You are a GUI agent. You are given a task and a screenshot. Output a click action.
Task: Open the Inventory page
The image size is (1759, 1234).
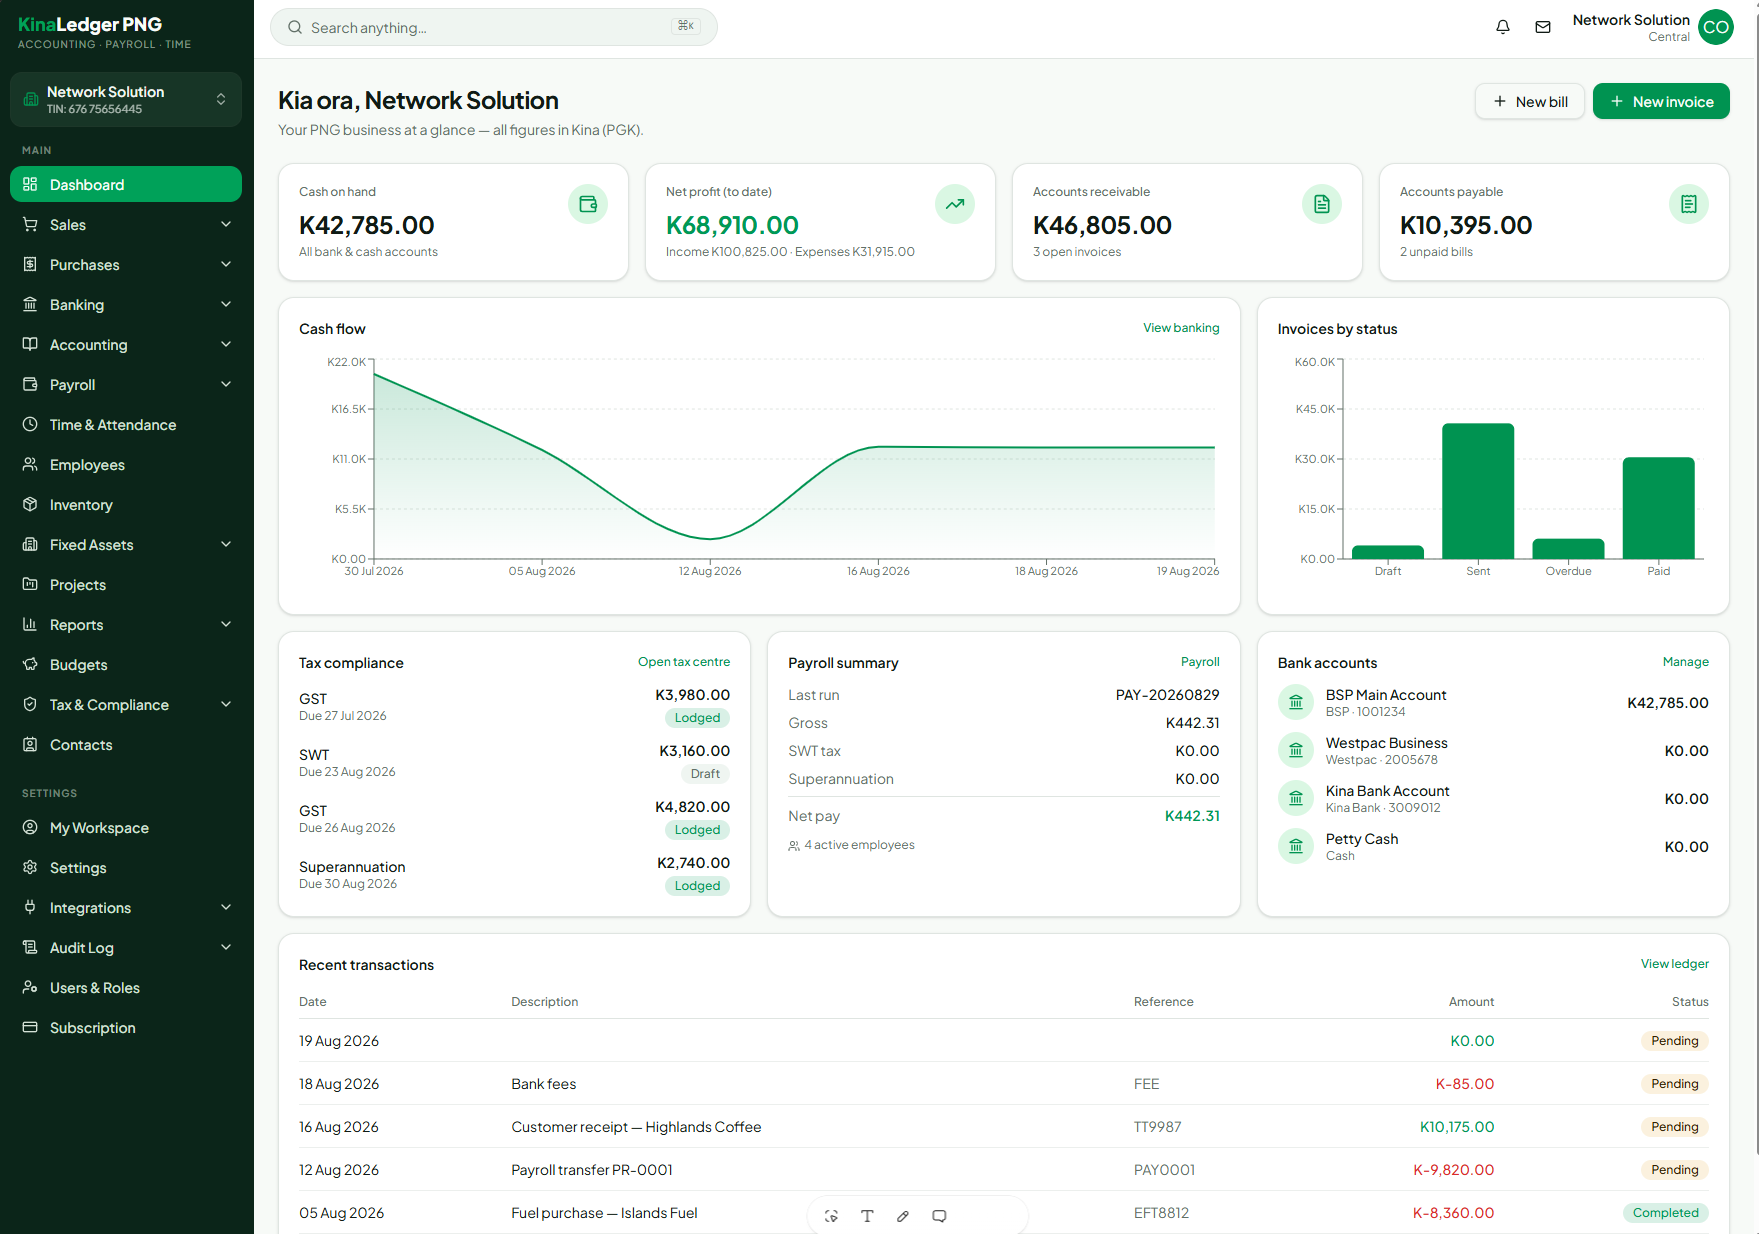pos(126,504)
